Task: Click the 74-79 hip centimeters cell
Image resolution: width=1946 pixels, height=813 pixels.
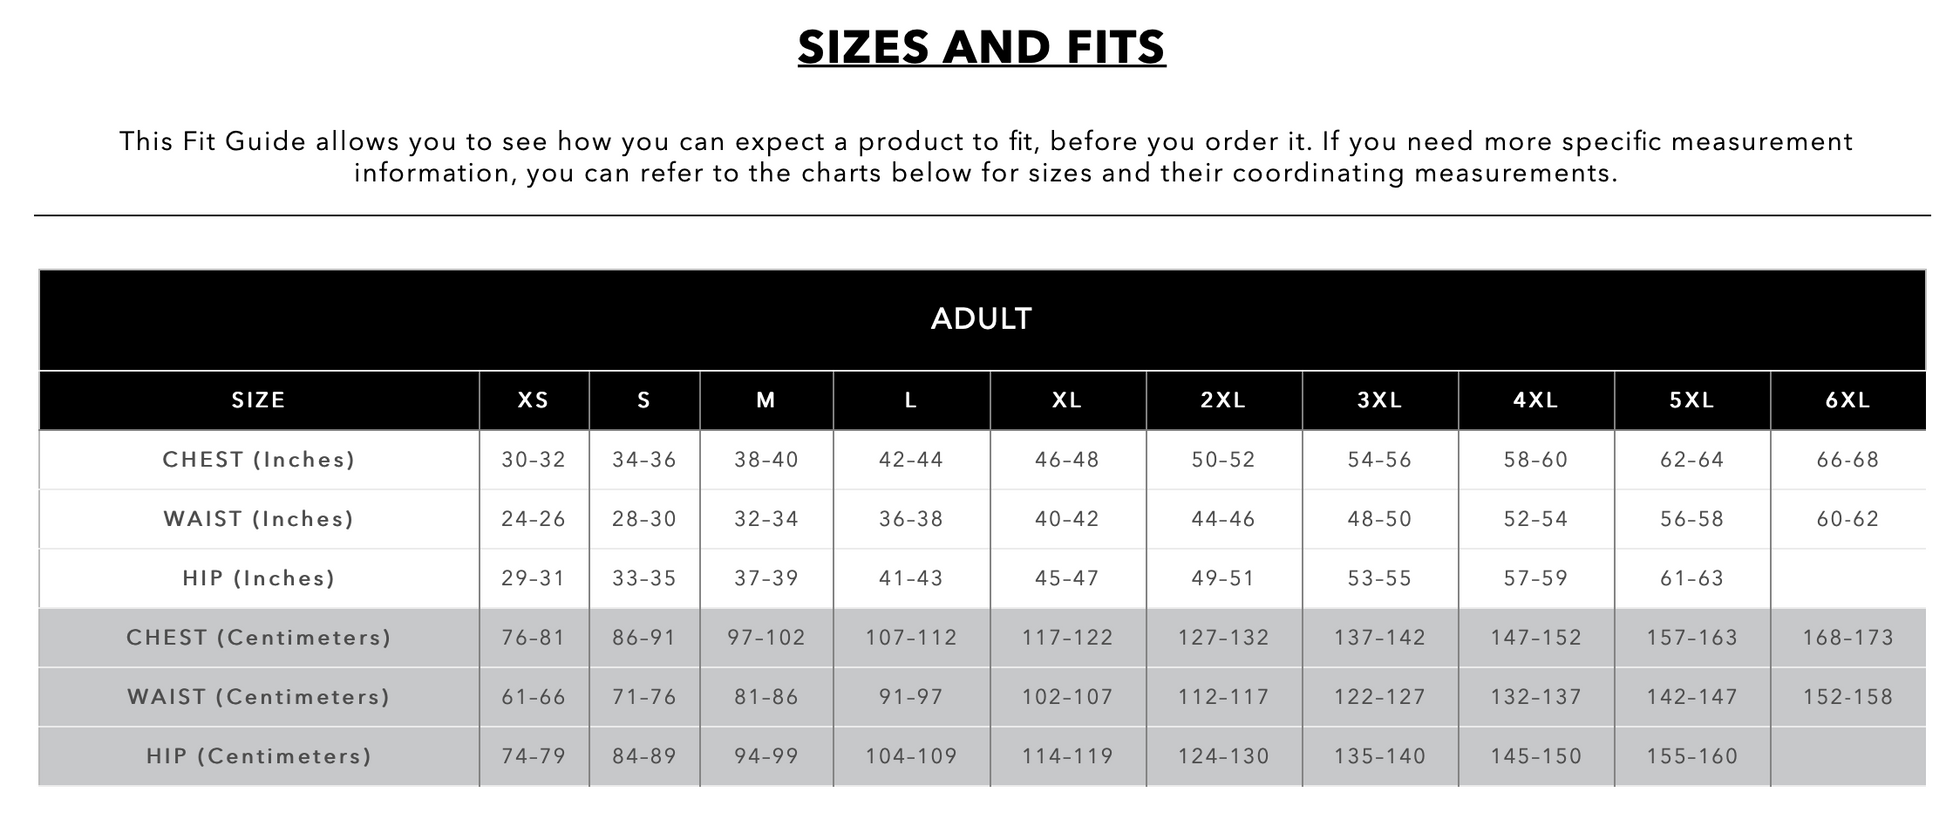Action: pos(533,756)
